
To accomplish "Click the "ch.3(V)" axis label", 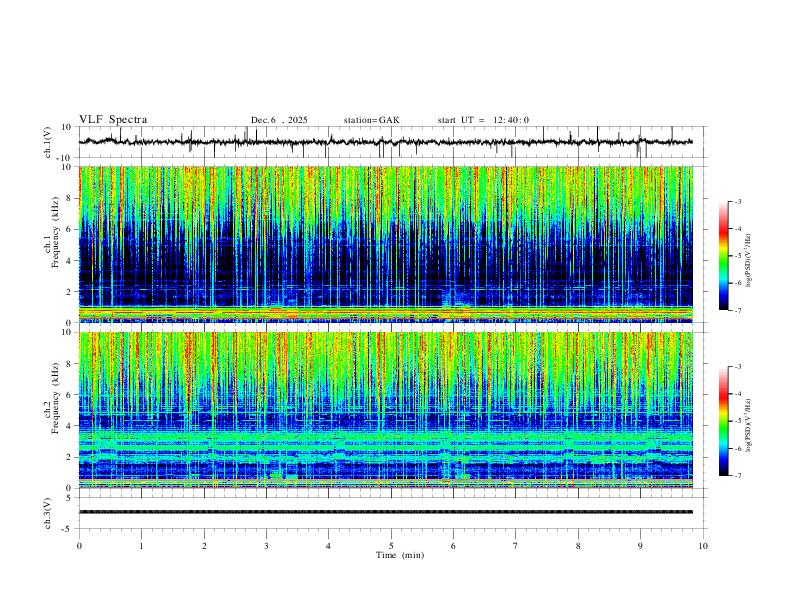I will coord(48,513).
